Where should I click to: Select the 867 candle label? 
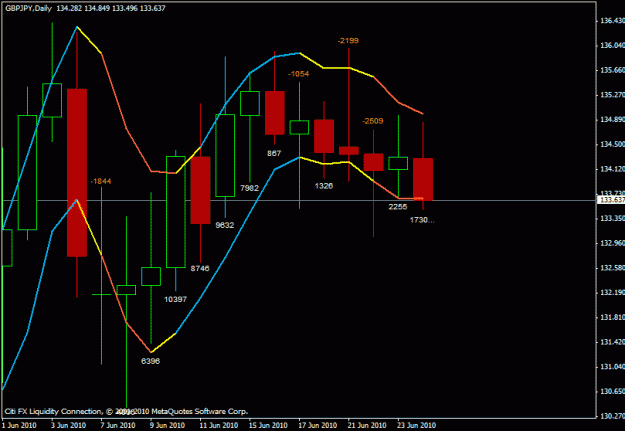[274, 153]
